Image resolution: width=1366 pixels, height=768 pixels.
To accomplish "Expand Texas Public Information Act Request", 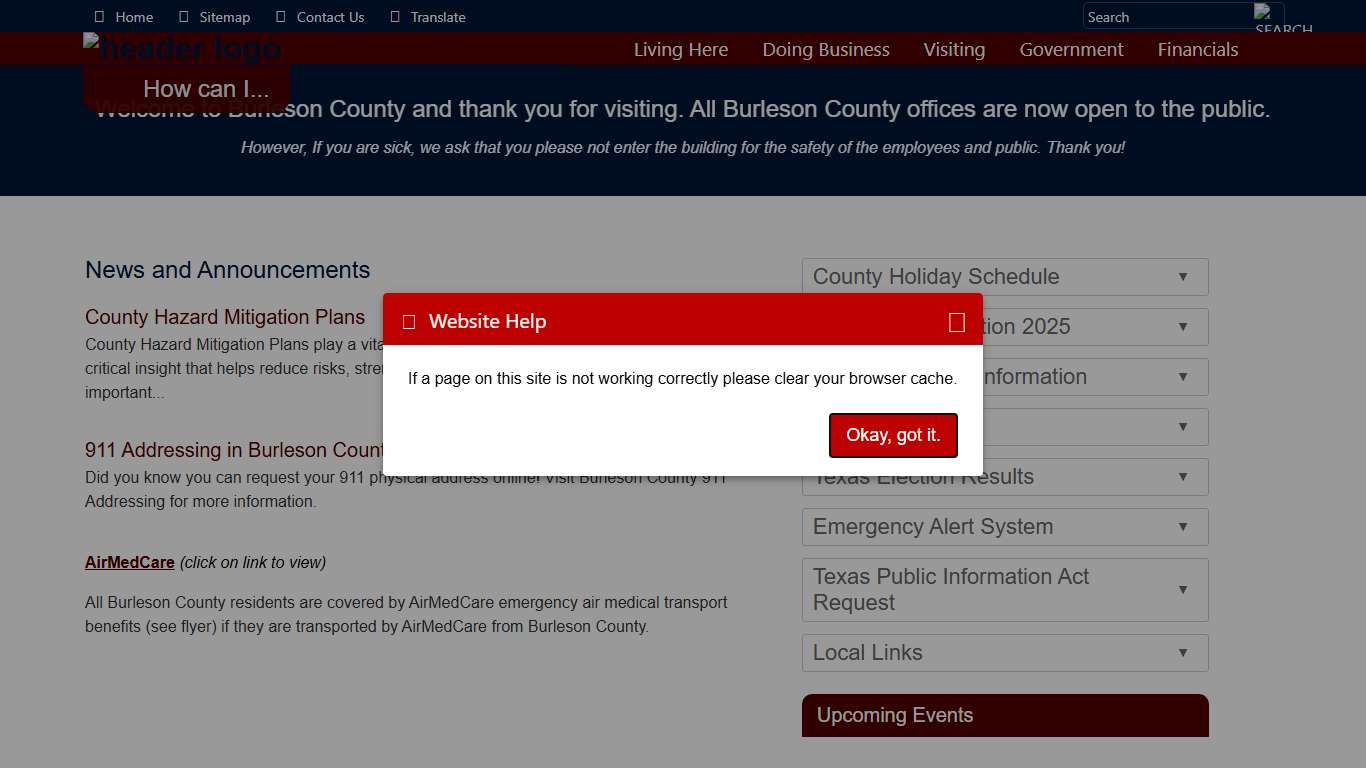I will pos(1004,590).
